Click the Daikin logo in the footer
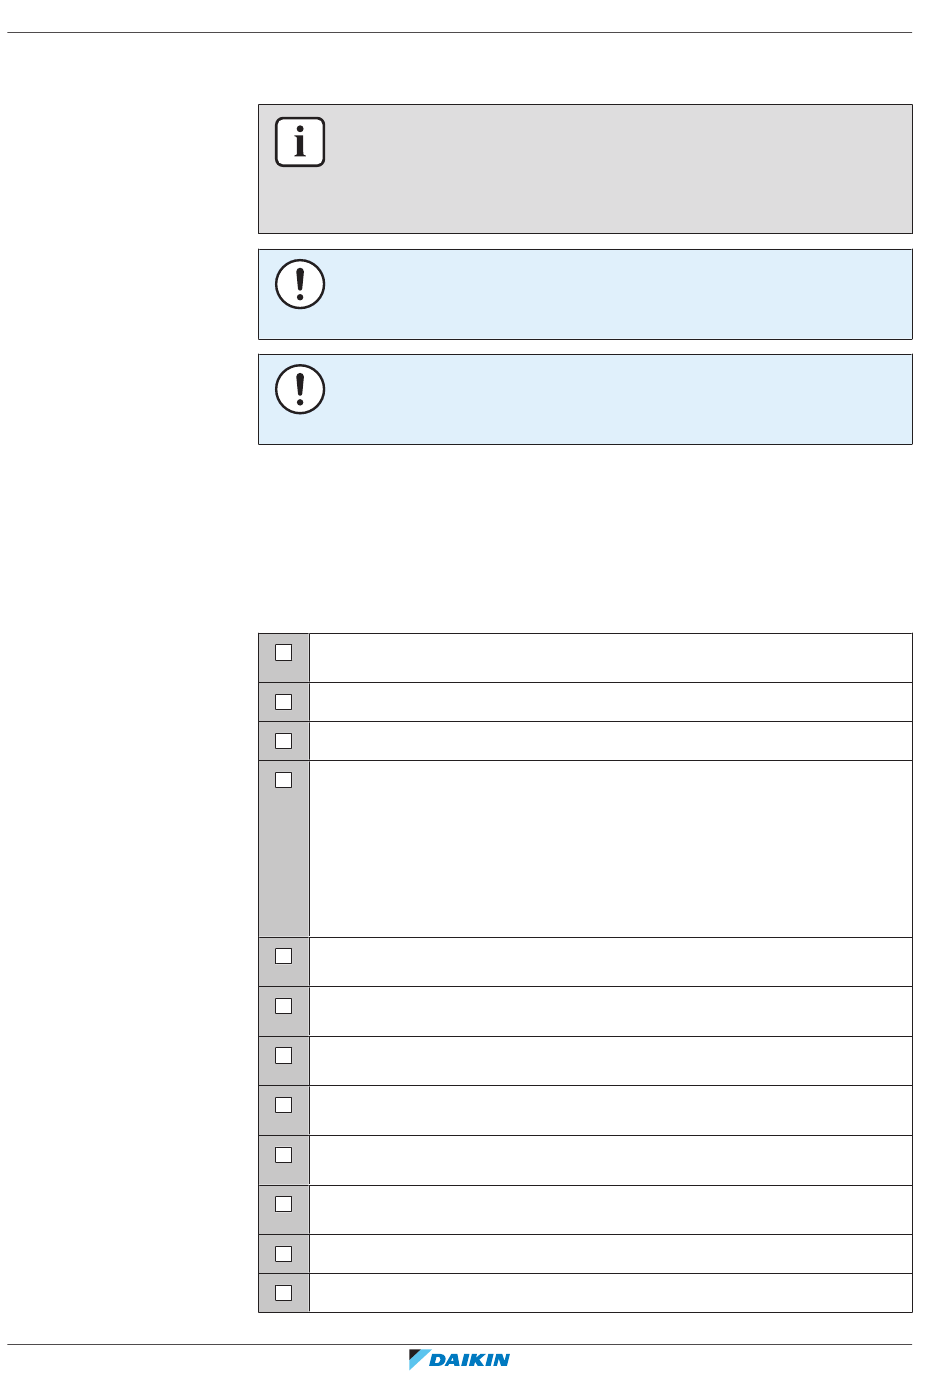Viewport: 950px width, 1387px height. point(460,1359)
